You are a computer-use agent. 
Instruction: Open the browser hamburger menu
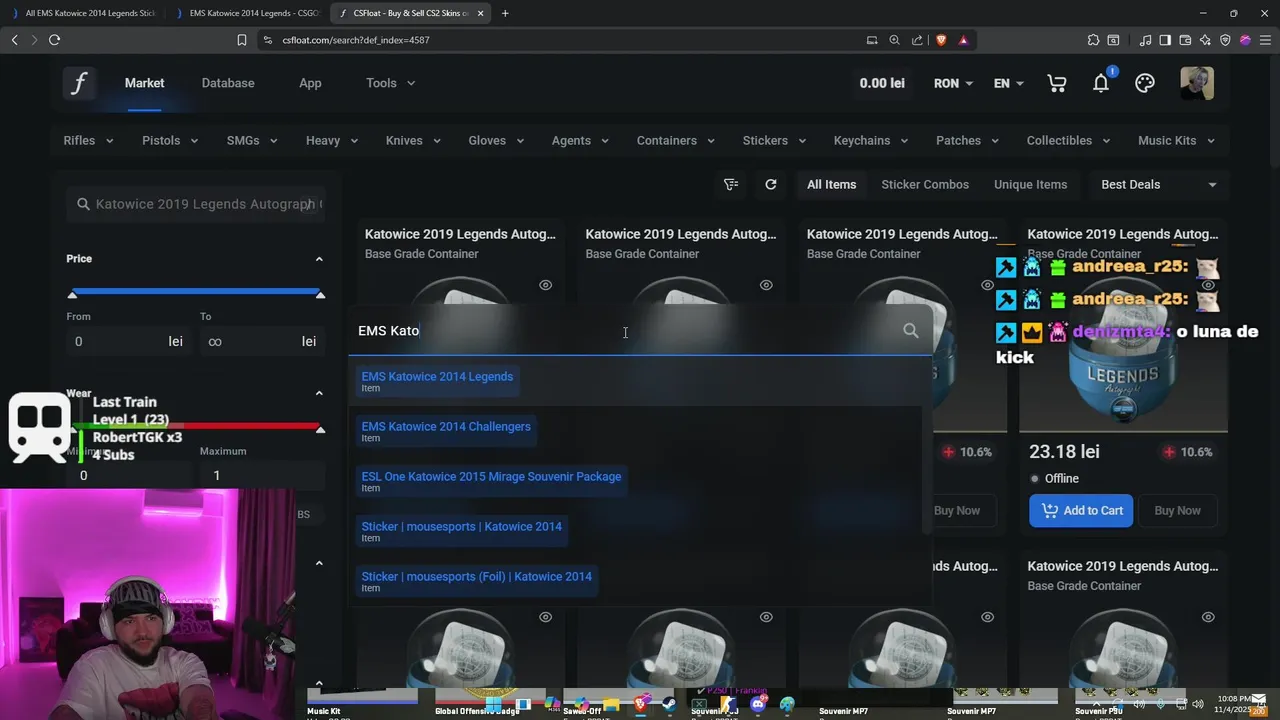click(x=1265, y=40)
